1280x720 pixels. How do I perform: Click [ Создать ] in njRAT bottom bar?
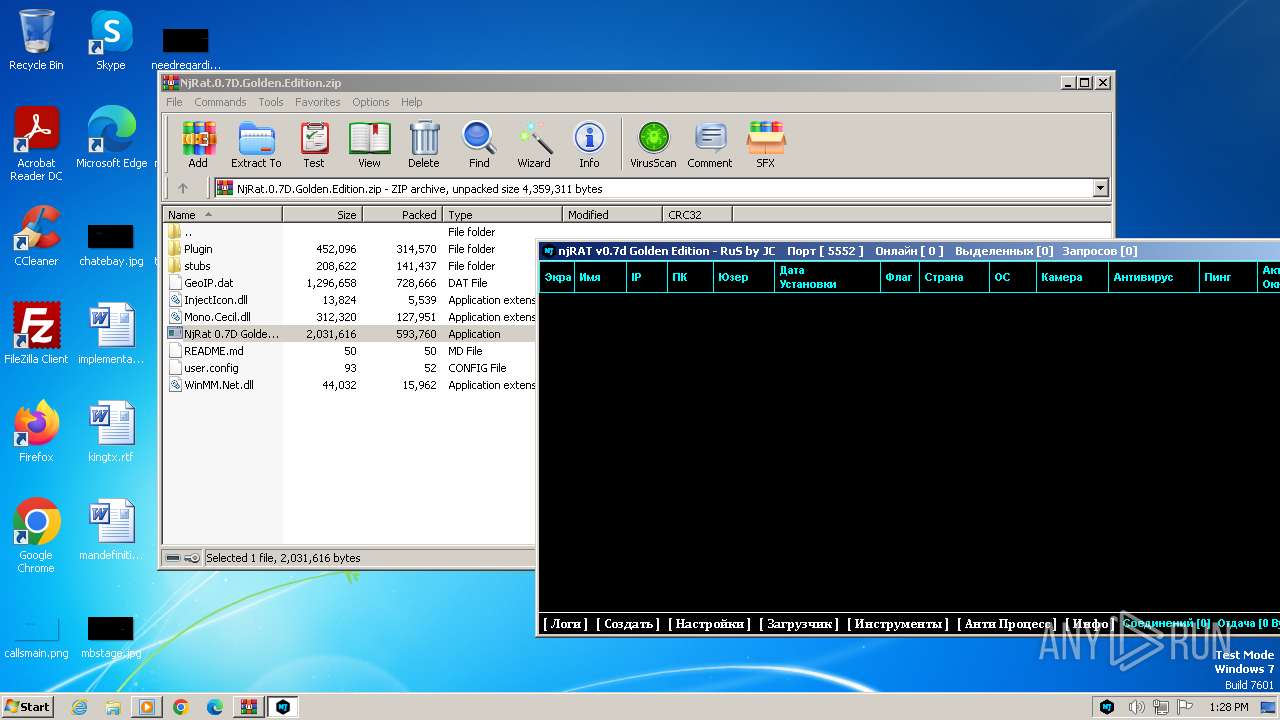click(x=628, y=624)
